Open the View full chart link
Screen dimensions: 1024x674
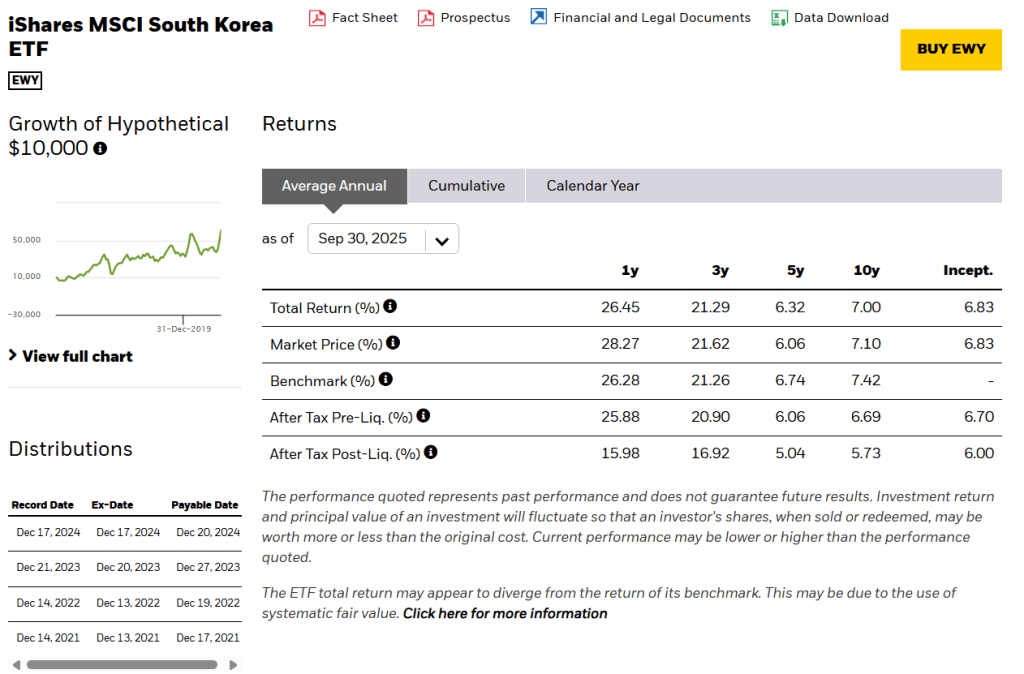click(x=77, y=357)
